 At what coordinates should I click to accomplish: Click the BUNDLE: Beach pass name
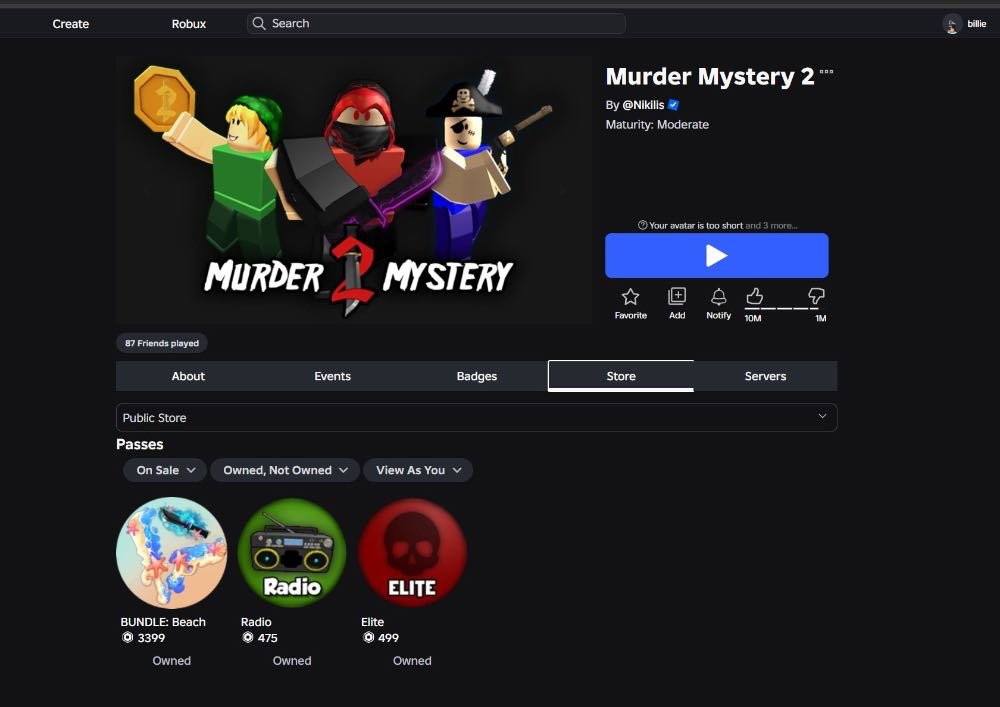click(x=163, y=622)
